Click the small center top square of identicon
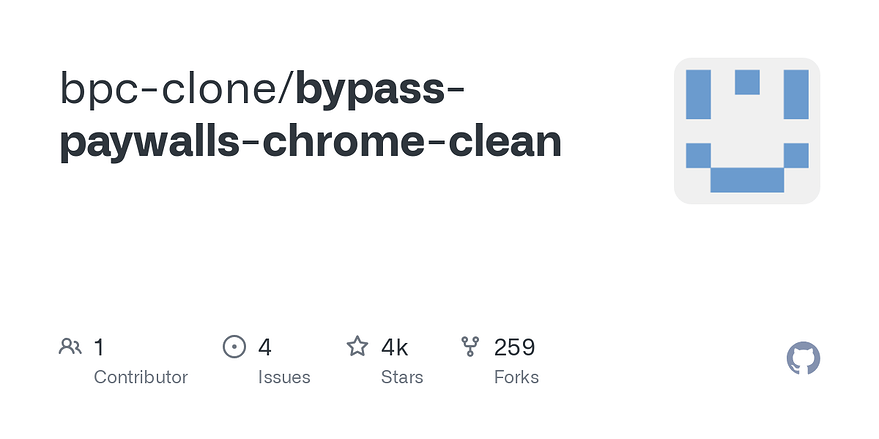This screenshot has height=439, width=879. pyautogui.click(x=747, y=81)
